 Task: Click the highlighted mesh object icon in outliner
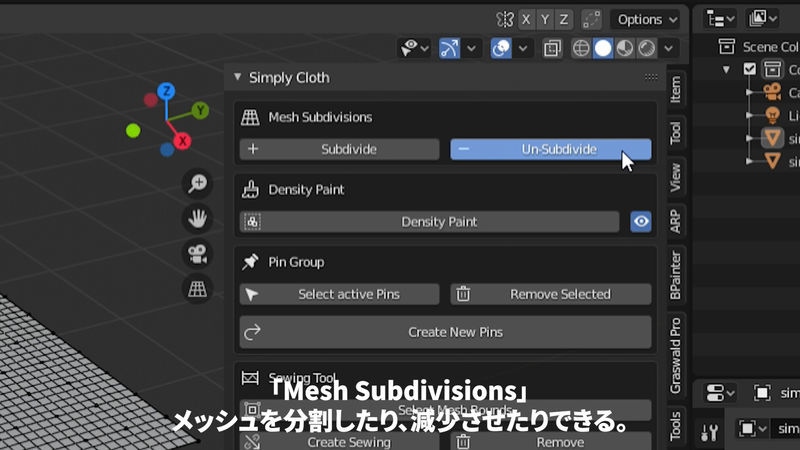(772, 138)
